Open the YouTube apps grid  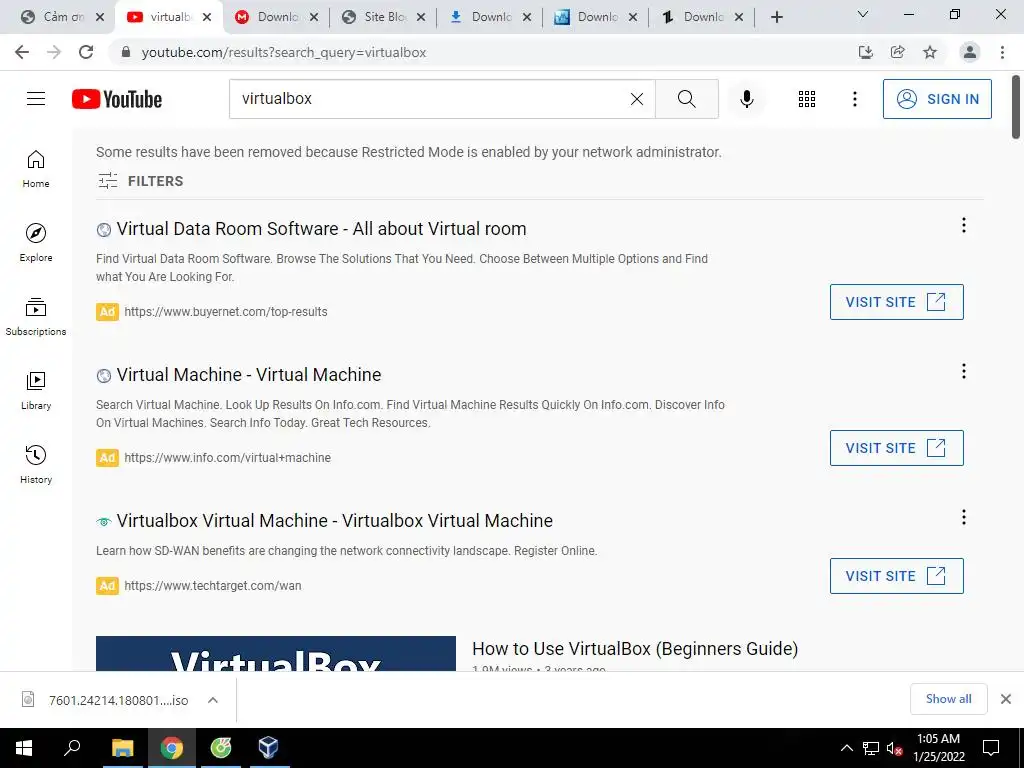point(807,99)
